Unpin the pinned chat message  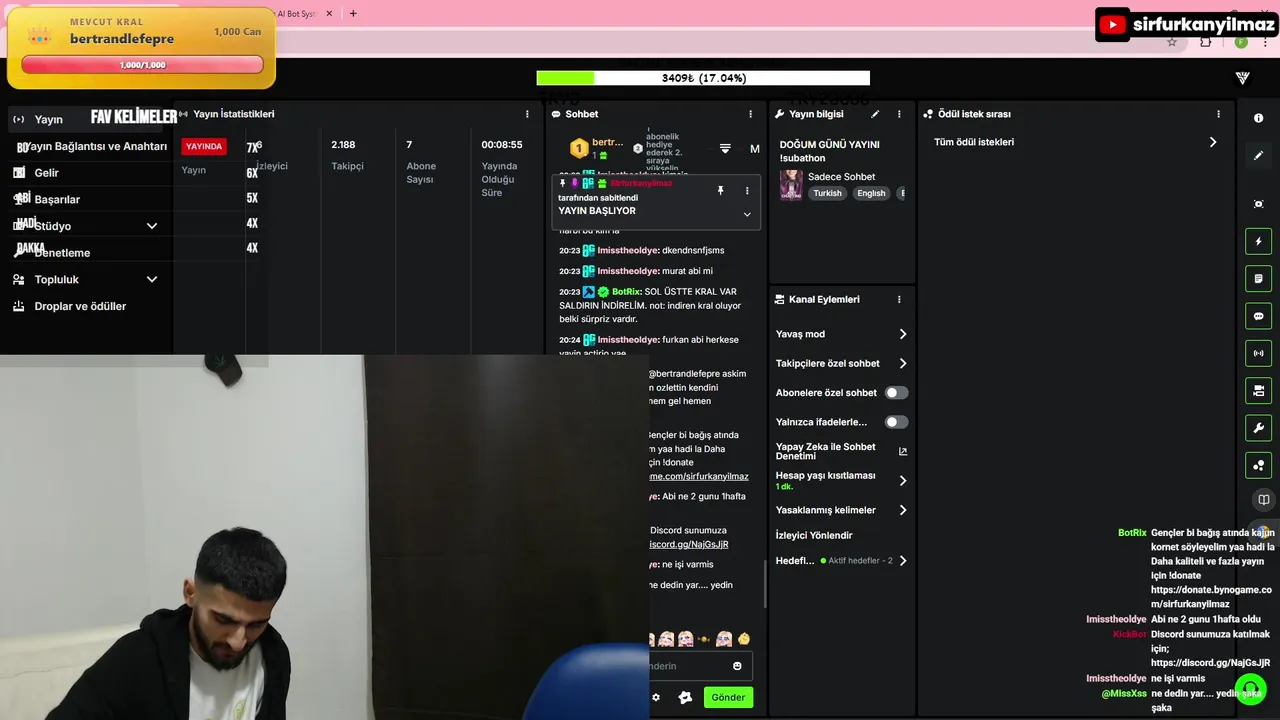coord(720,190)
